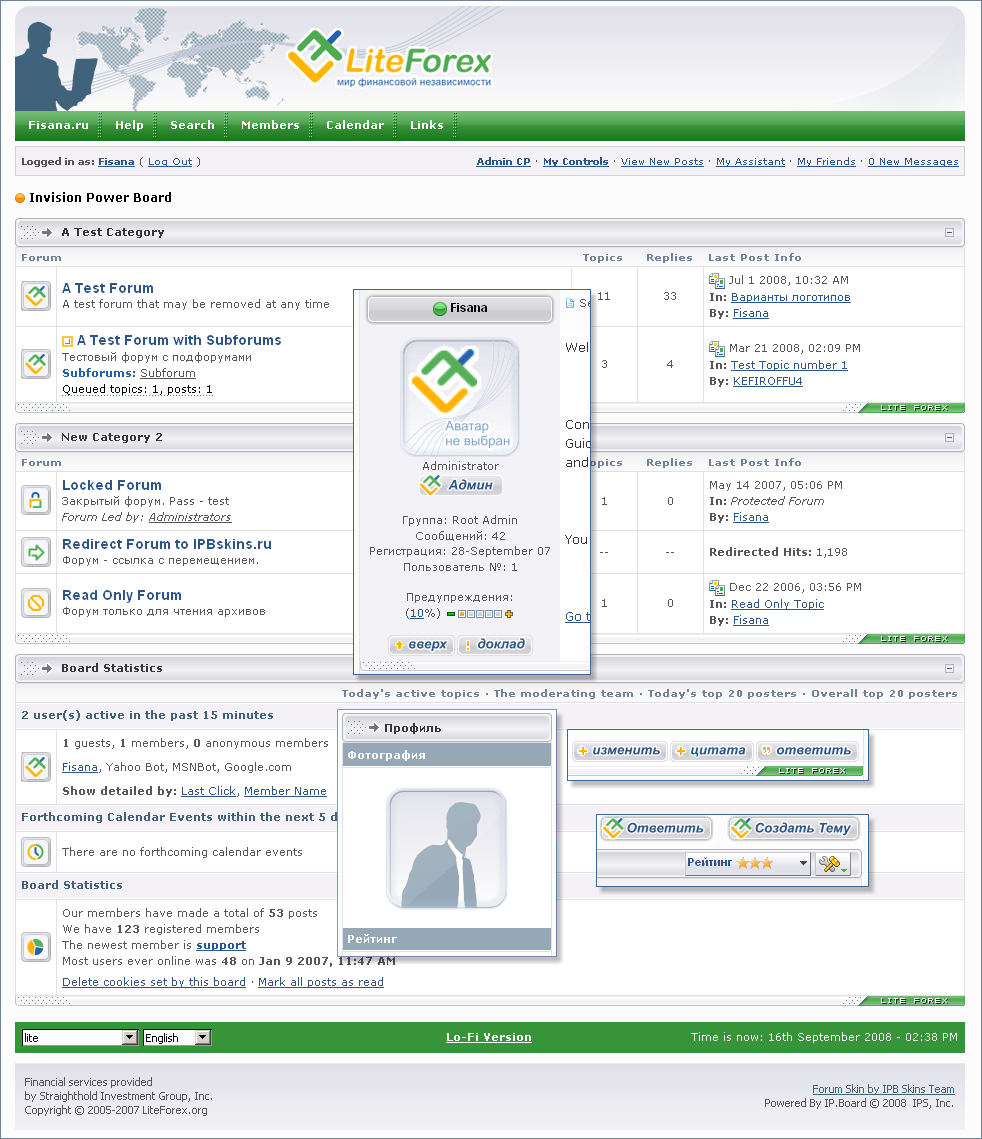Click the moderation tools wrench icon
Viewport: 982px width, 1139px height.
832,863
